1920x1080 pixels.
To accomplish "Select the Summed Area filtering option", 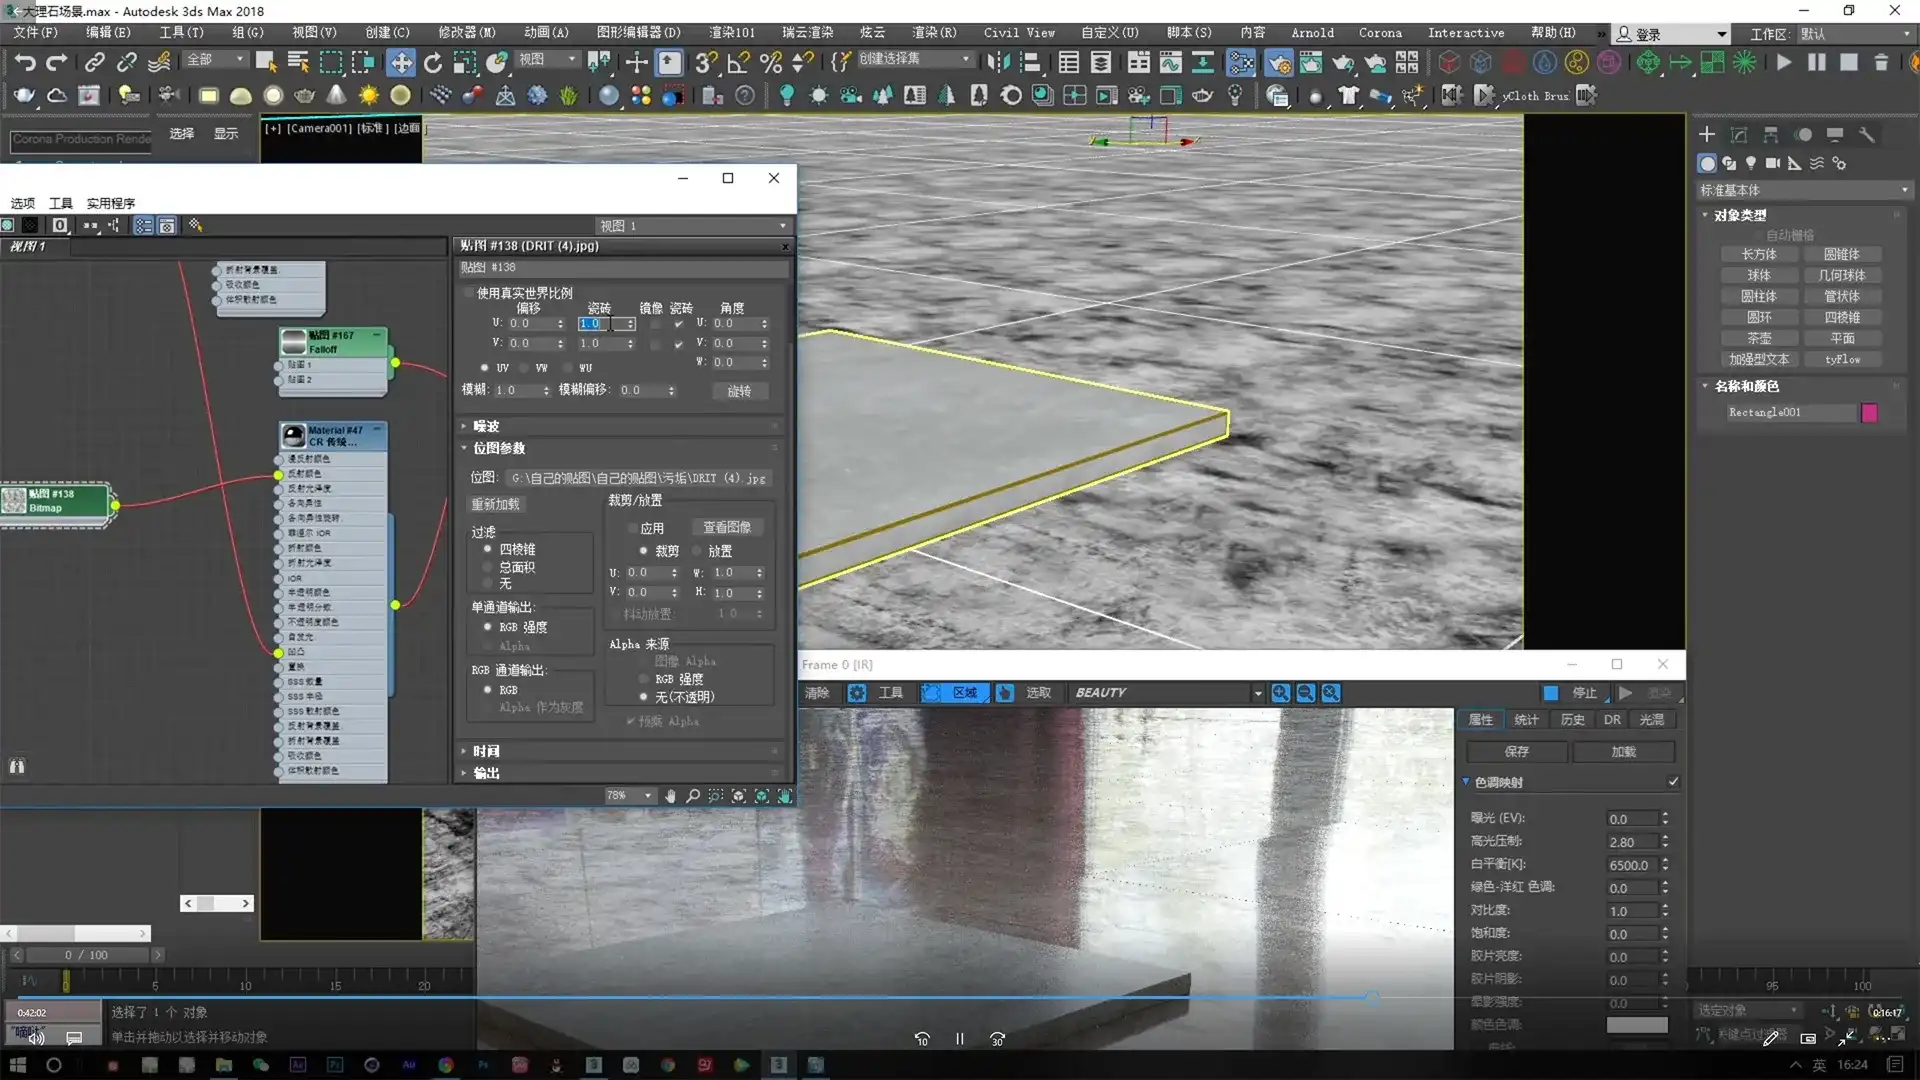I will coord(488,567).
